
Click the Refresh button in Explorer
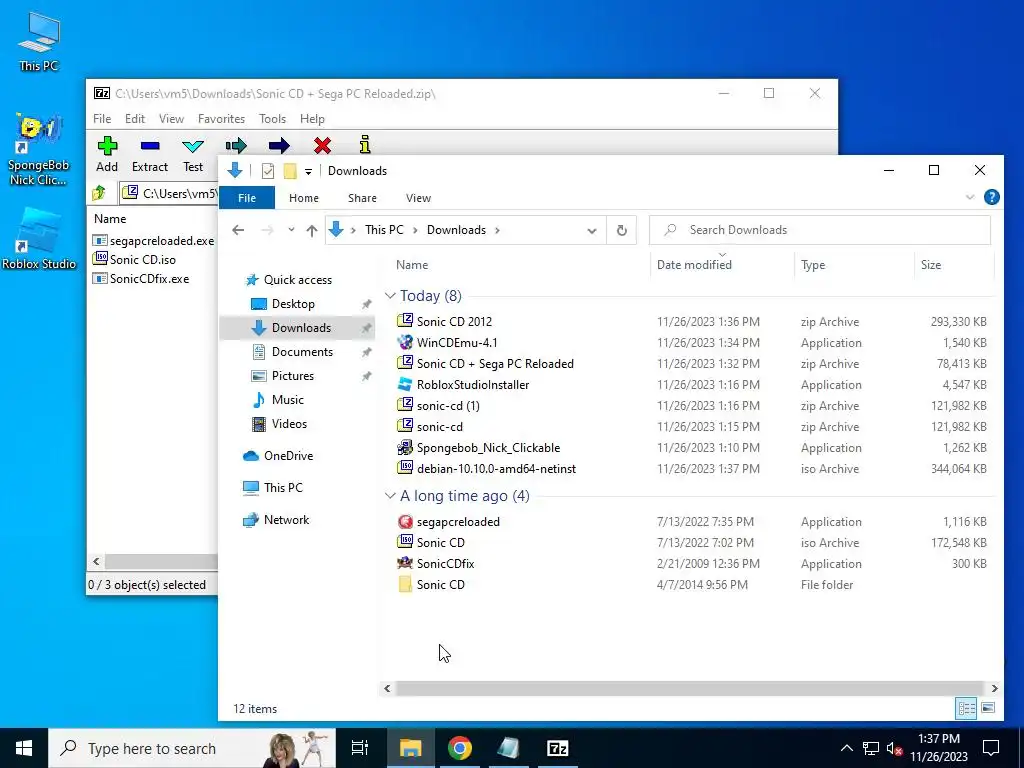(622, 230)
